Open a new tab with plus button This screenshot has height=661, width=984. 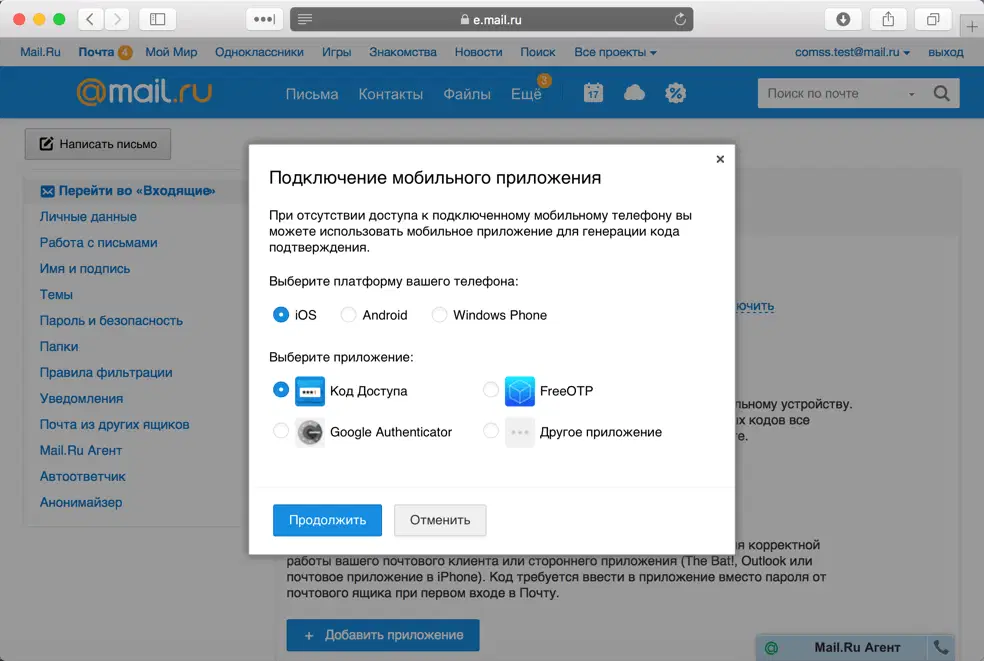click(x=971, y=26)
